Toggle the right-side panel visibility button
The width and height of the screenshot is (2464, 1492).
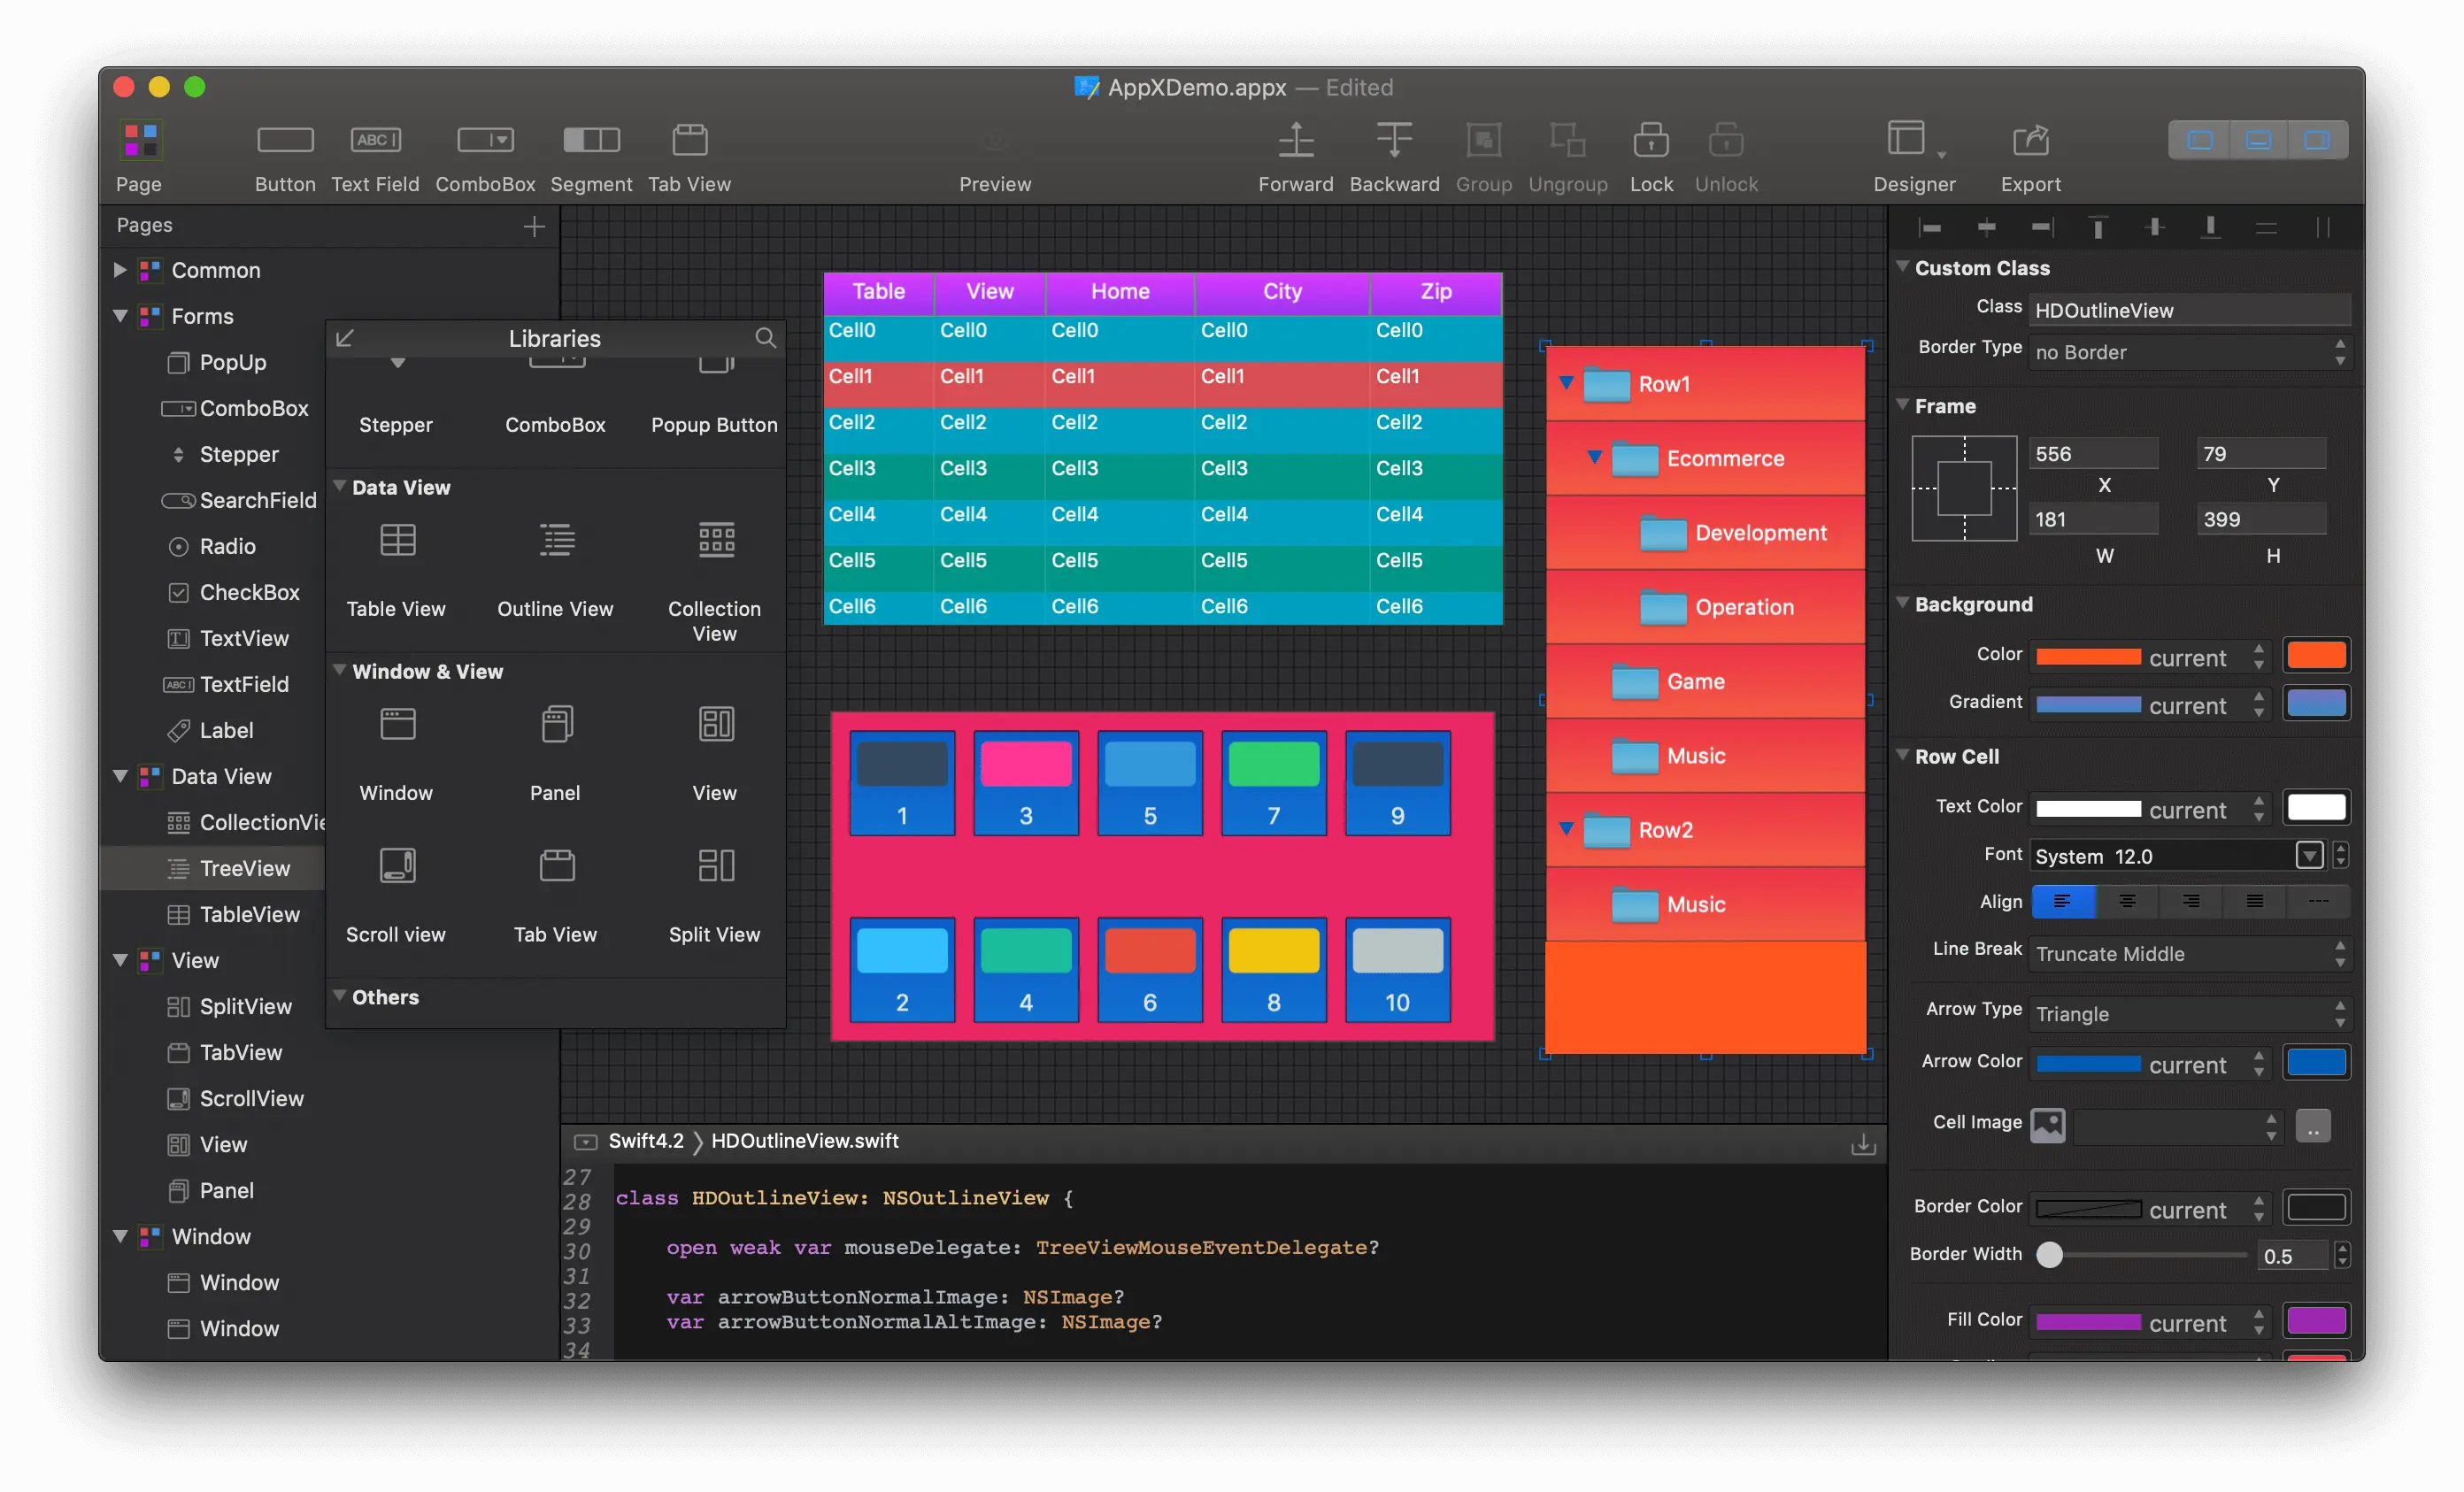2316,141
